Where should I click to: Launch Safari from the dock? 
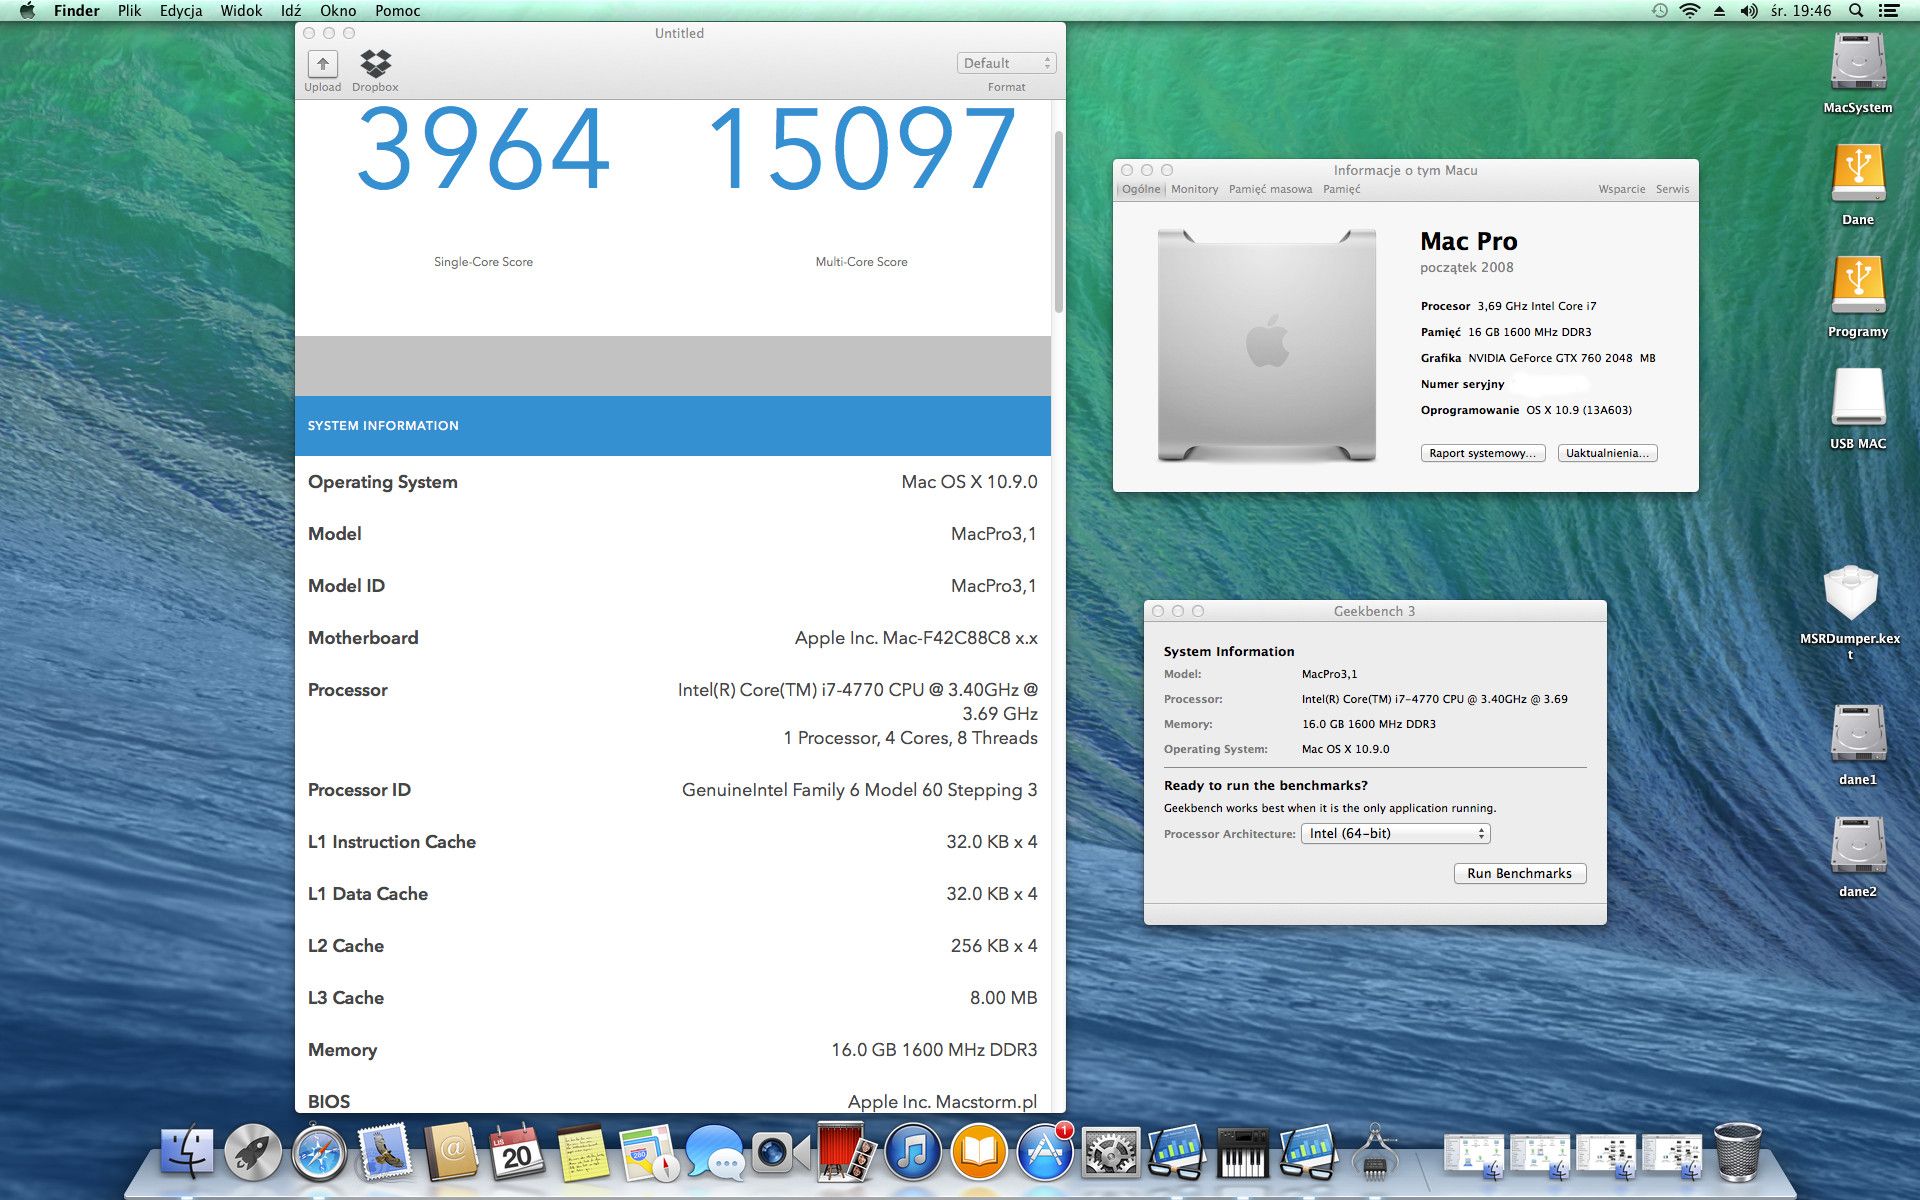coord(319,1152)
